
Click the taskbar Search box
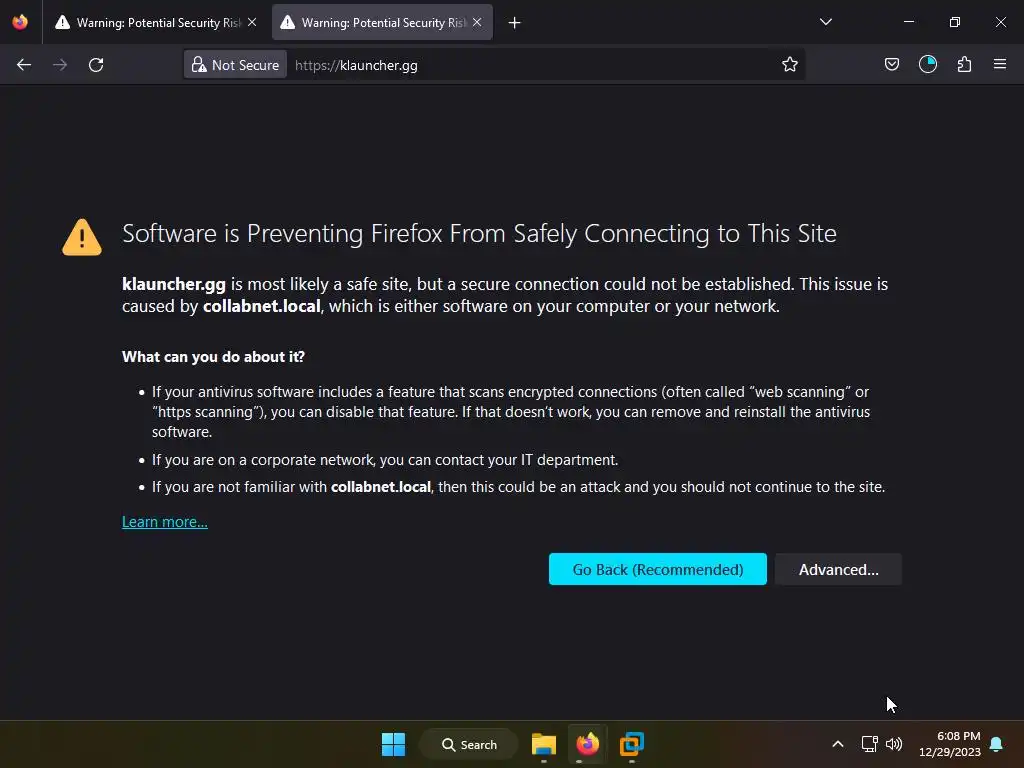tap(469, 744)
